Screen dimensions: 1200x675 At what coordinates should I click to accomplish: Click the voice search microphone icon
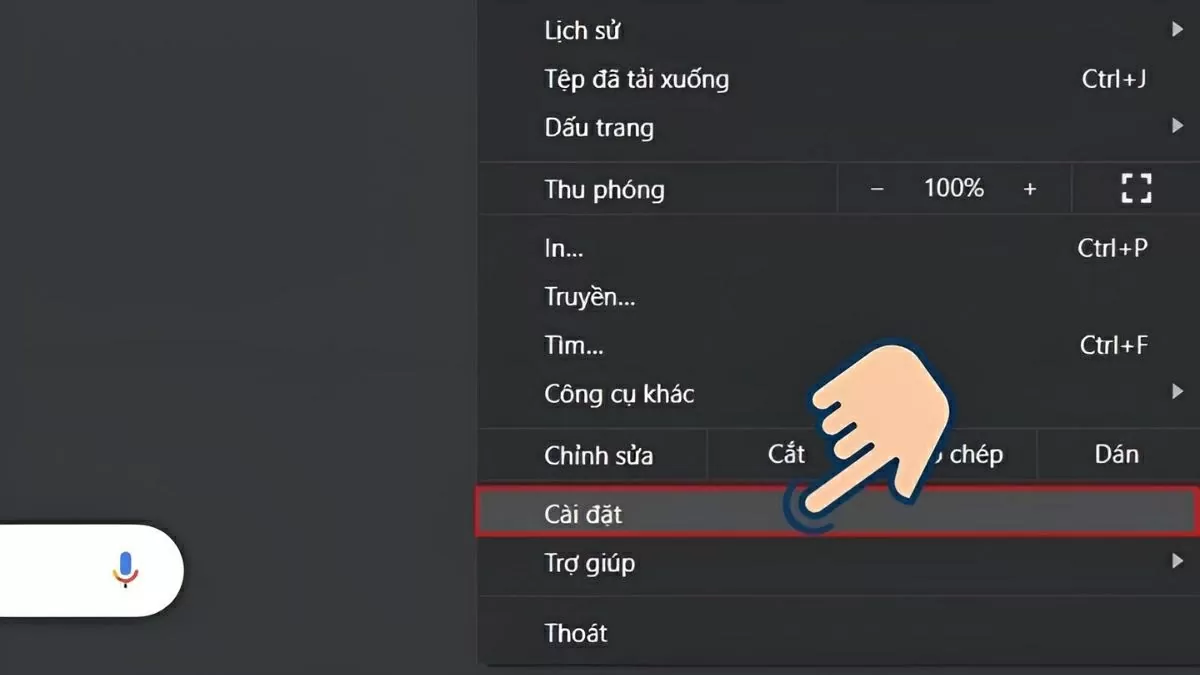pos(124,569)
